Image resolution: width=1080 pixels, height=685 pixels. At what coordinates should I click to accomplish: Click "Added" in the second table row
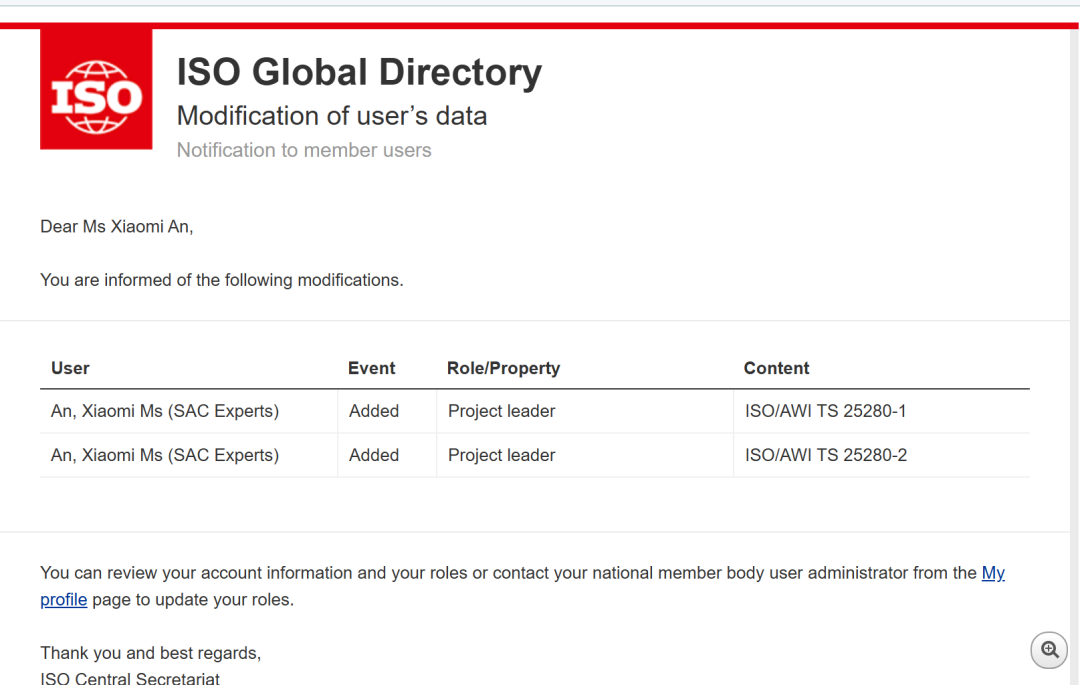(374, 455)
